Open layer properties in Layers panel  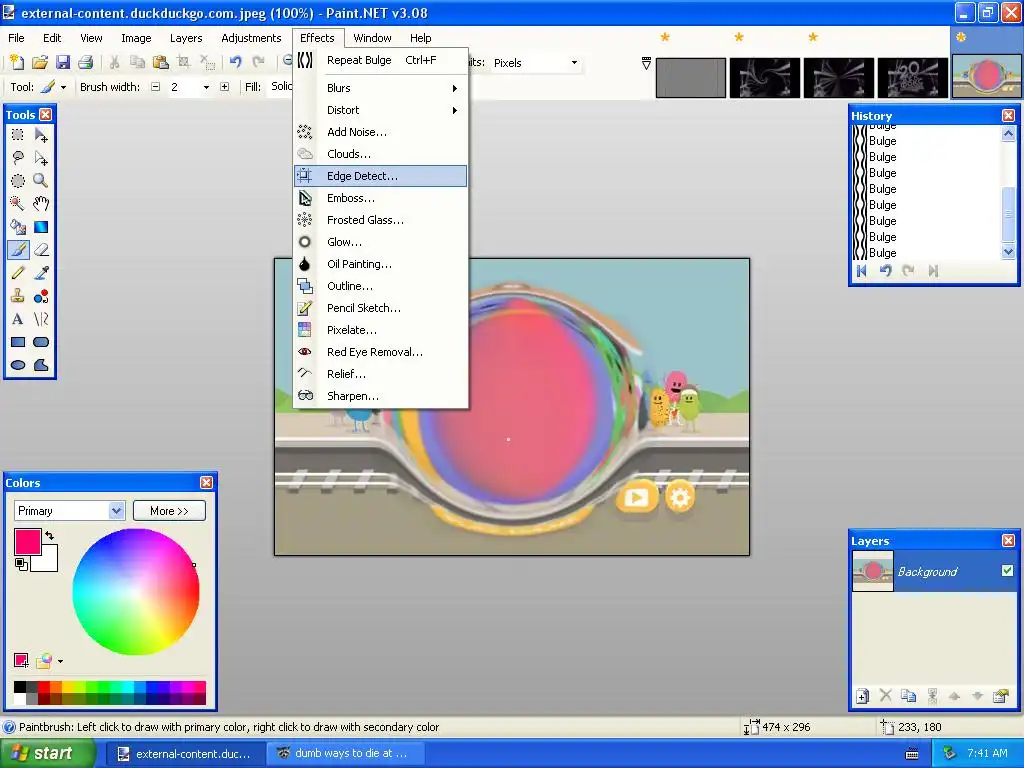(1000, 696)
